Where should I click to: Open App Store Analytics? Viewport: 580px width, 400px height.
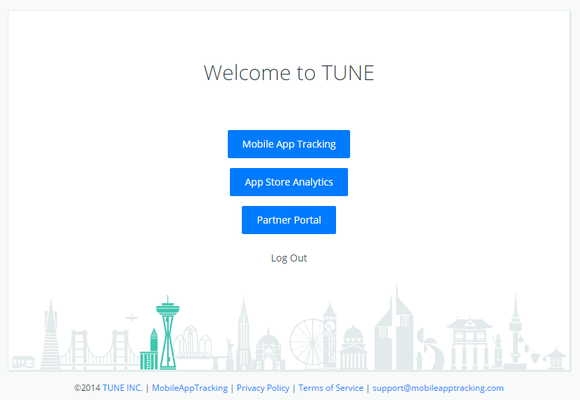[289, 182]
